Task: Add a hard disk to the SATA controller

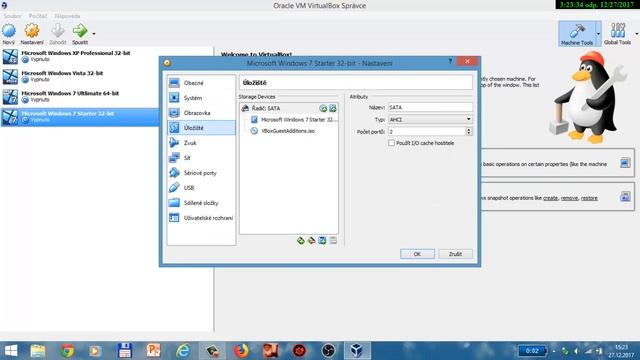Action: click(x=333, y=108)
